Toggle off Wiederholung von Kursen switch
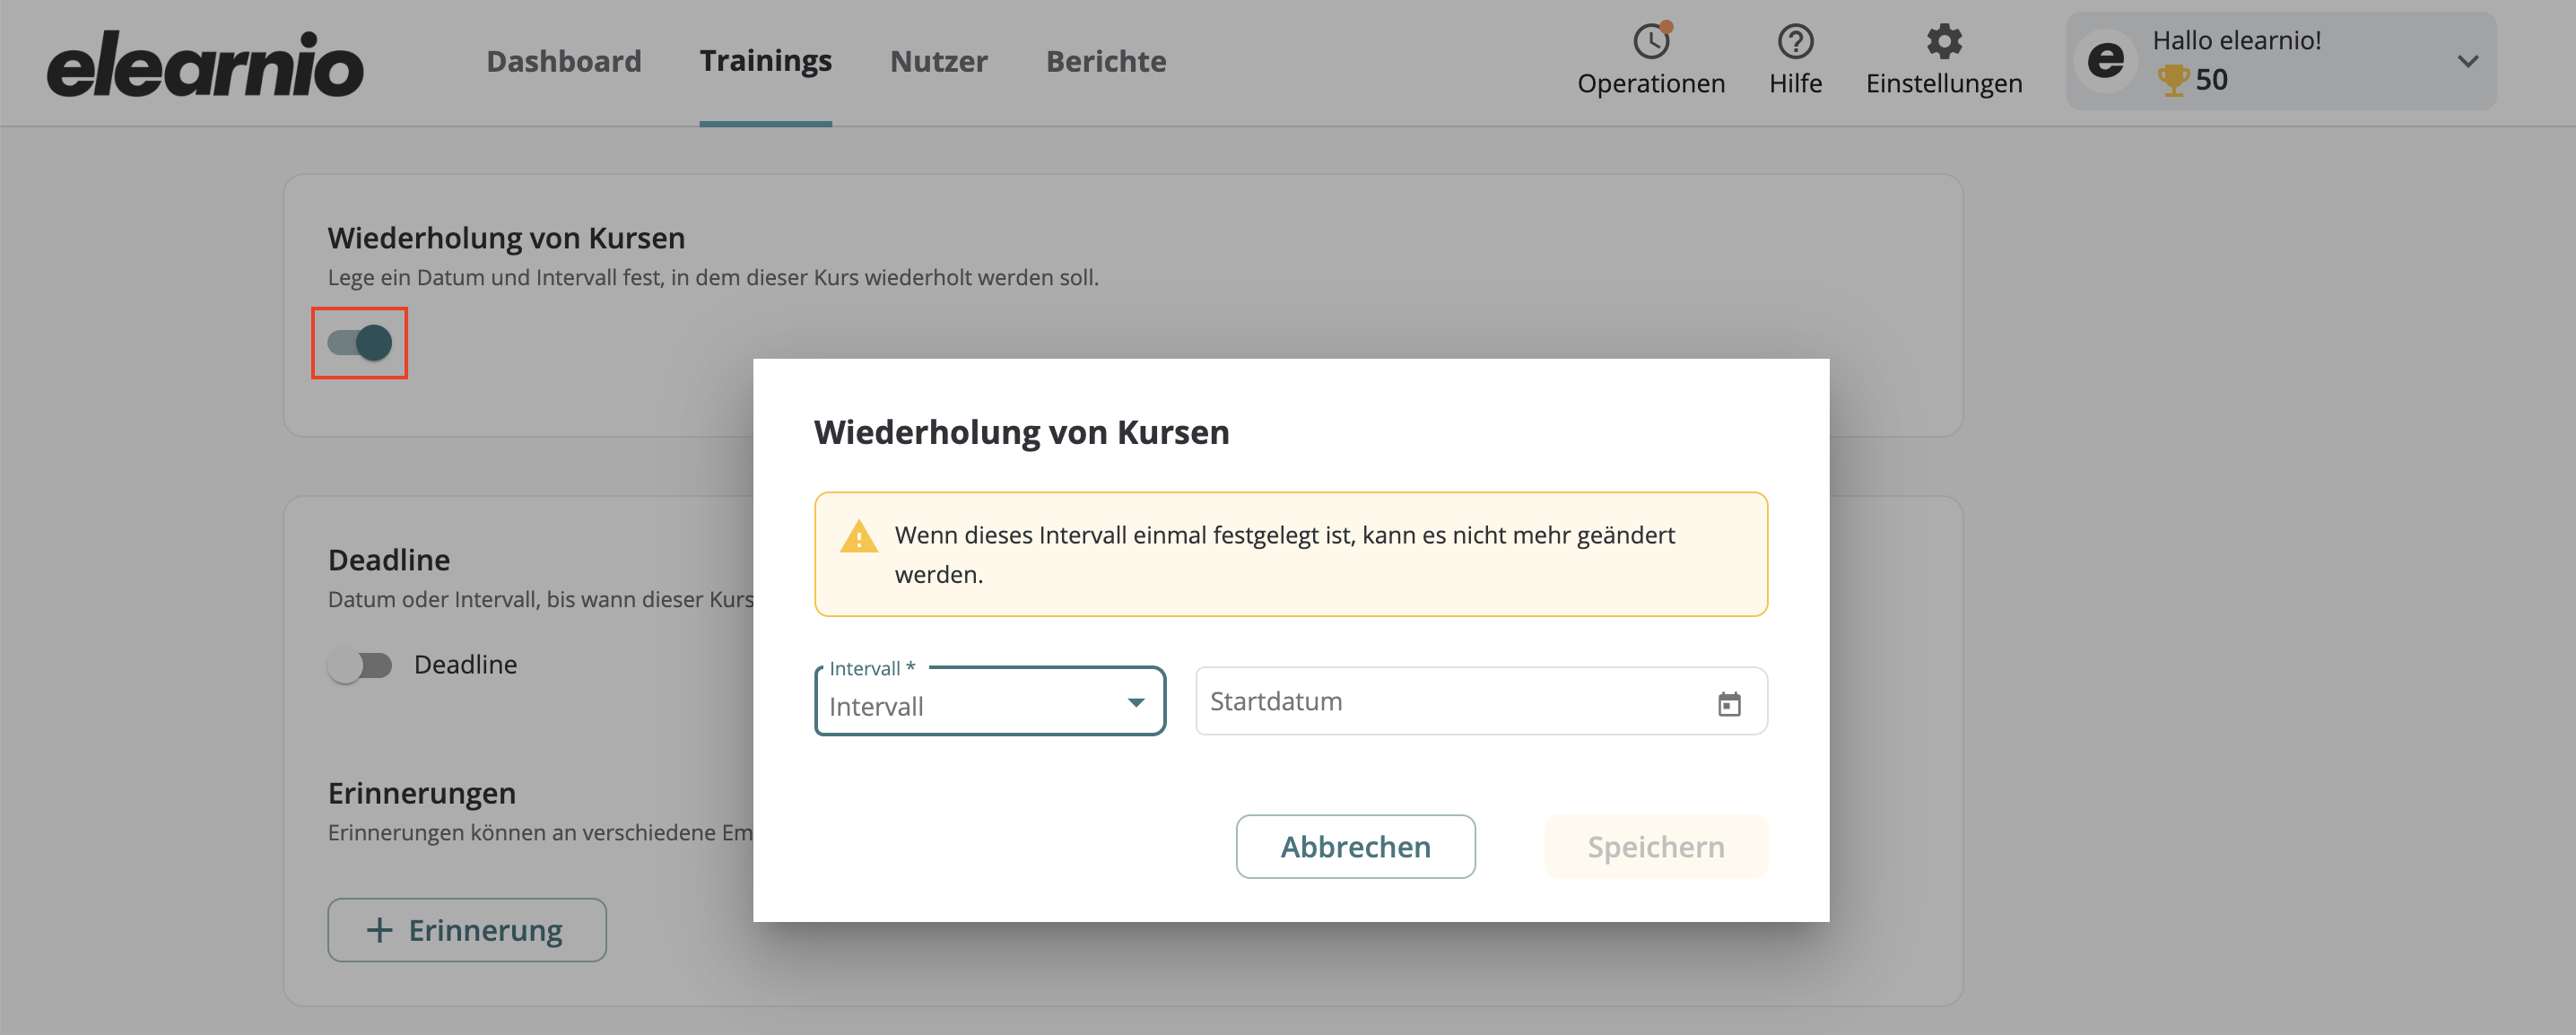This screenshot has width=2576, height=1035. (x=360, y=343)
